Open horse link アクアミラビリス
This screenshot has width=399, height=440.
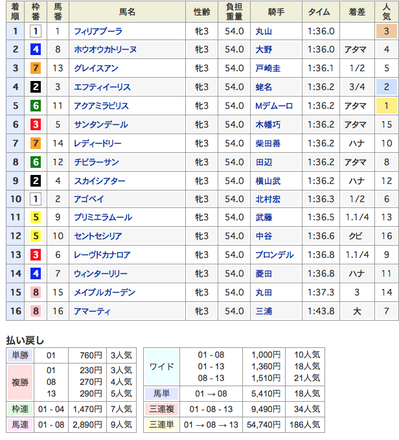tap(101, 106)
